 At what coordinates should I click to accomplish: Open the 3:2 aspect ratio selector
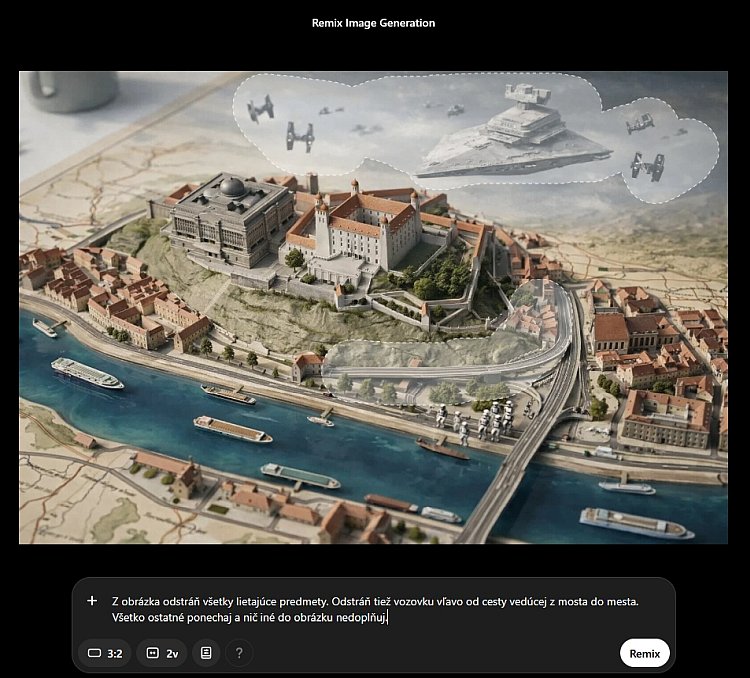point(105,653)
